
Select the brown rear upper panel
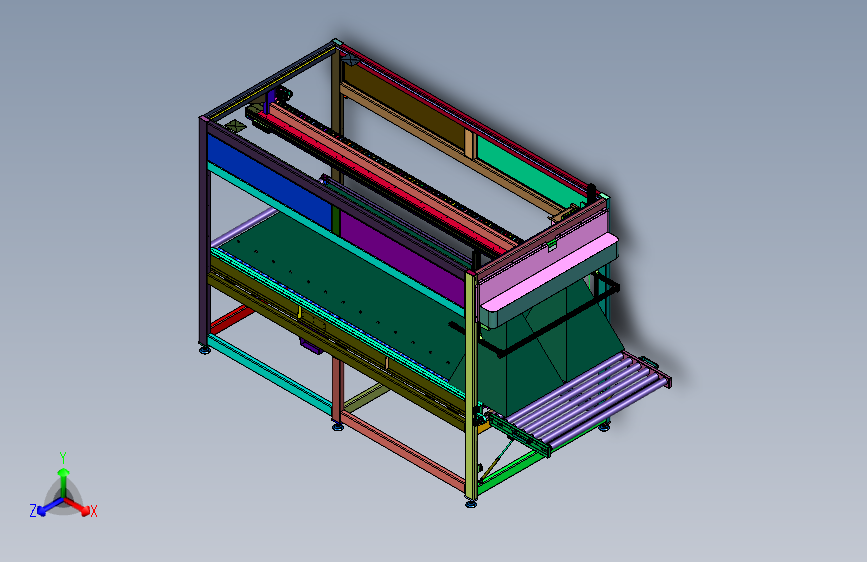click(x=406, y=105)
